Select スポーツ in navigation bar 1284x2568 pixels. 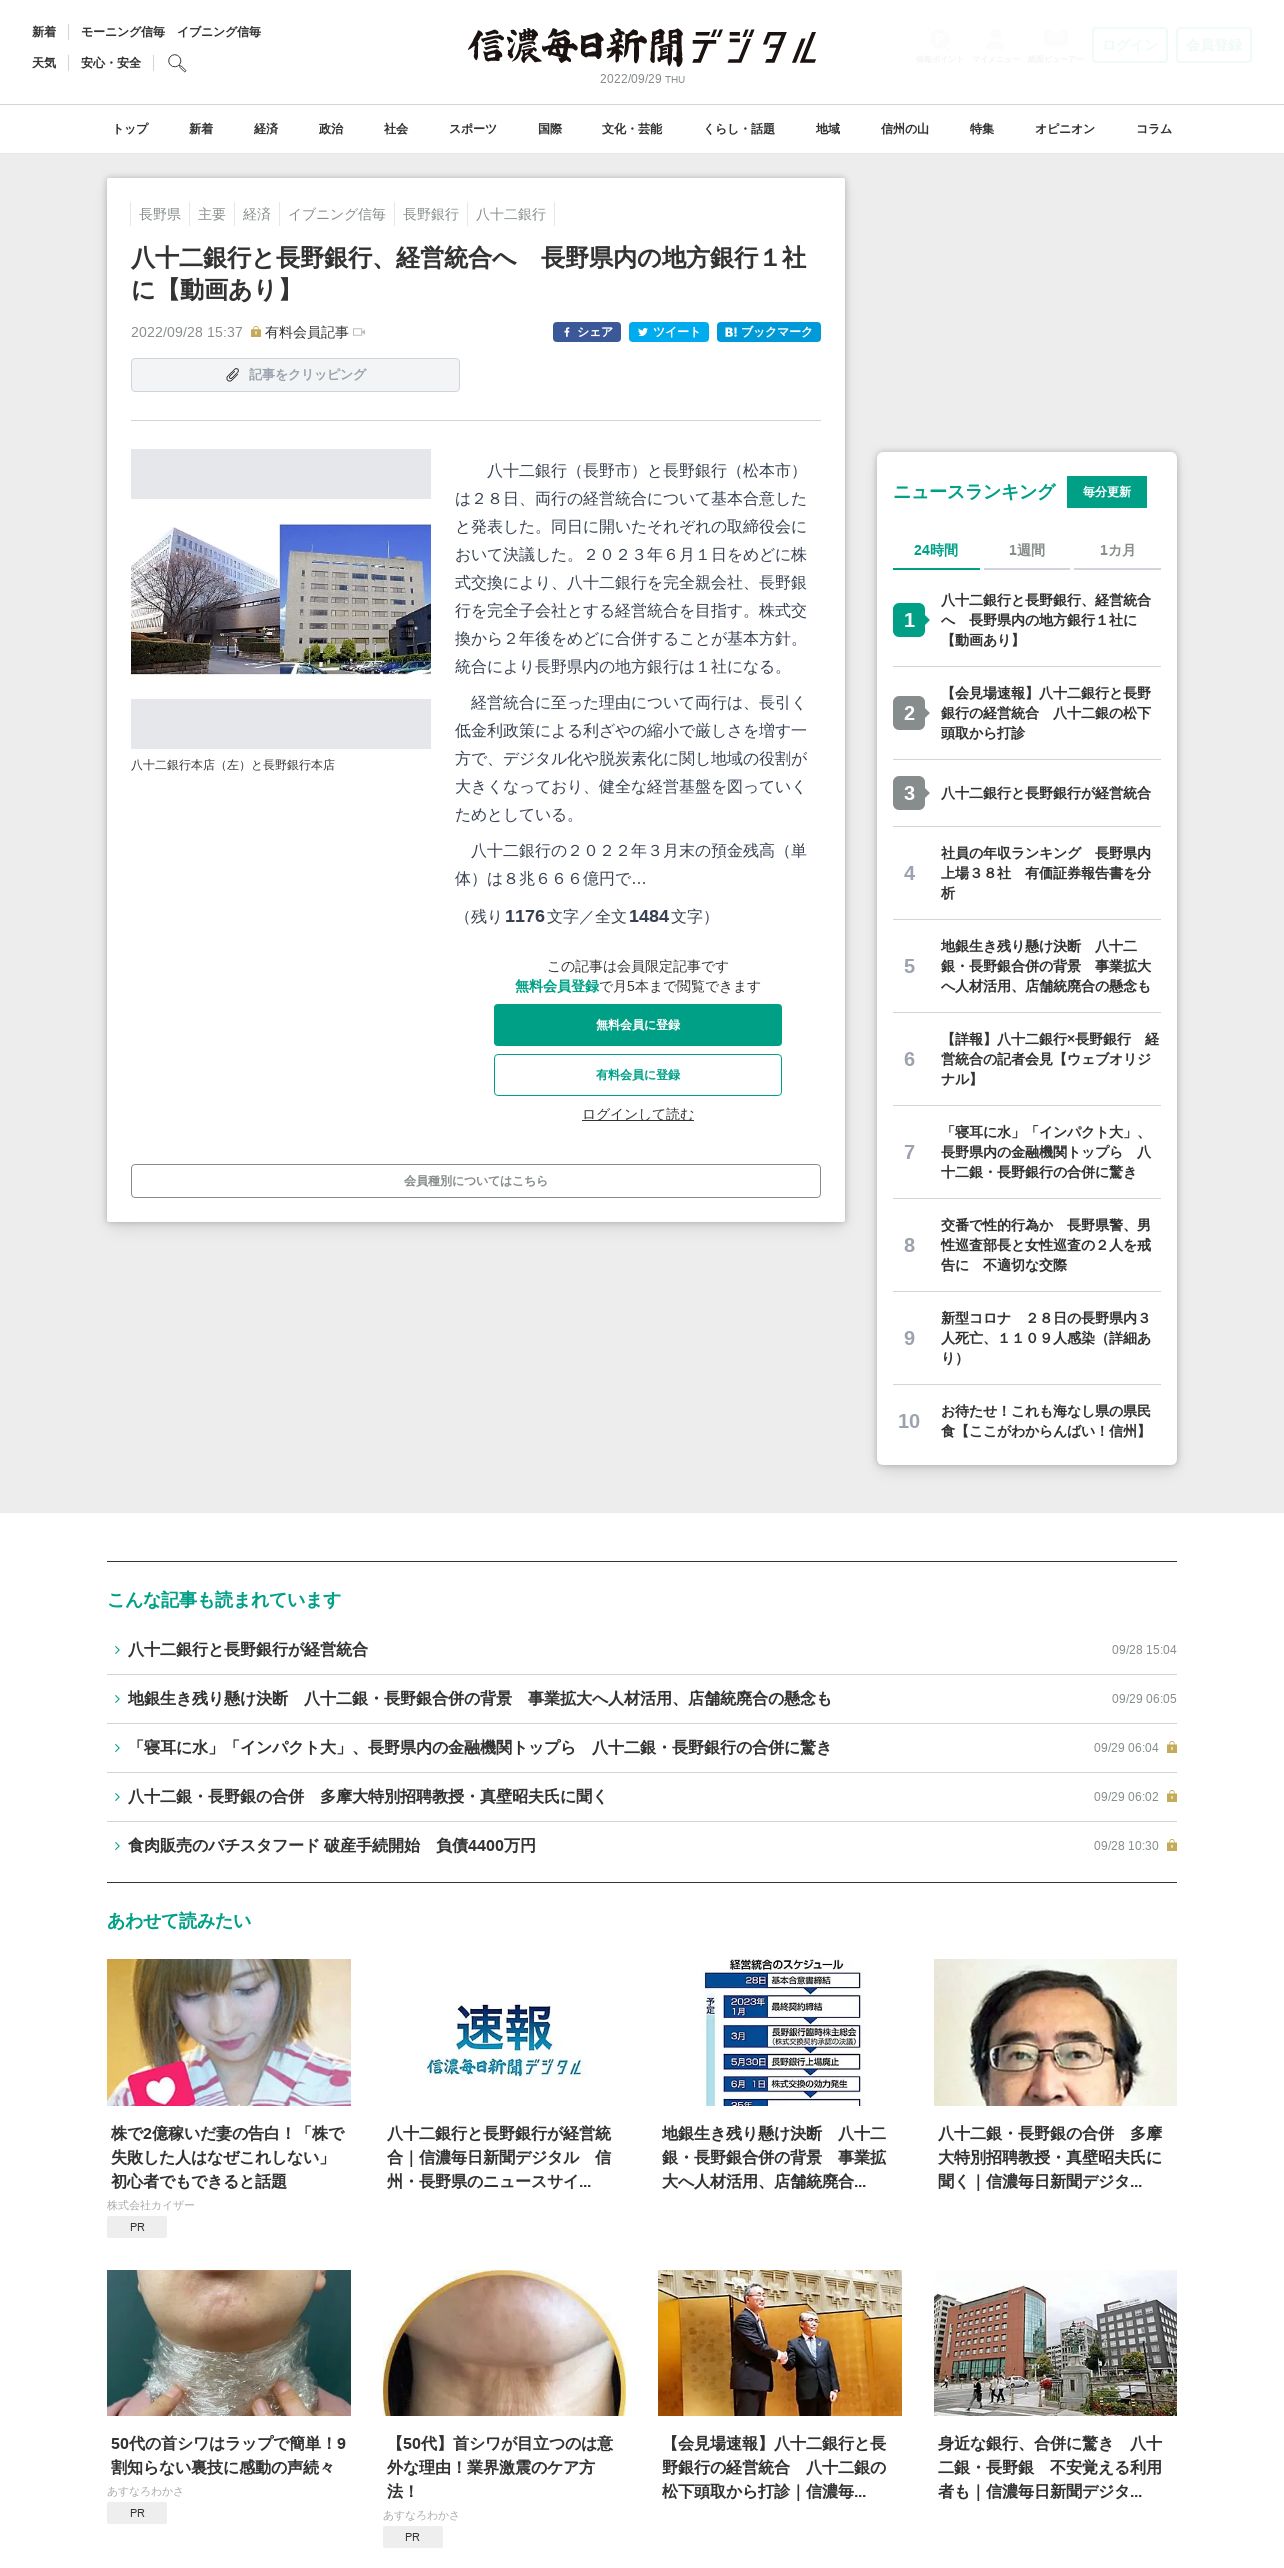click(x=473, y=129)
